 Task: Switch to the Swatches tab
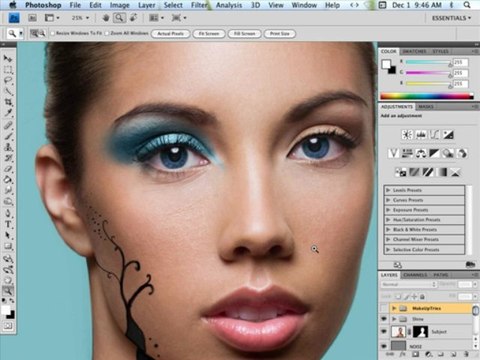click(414, 51)
